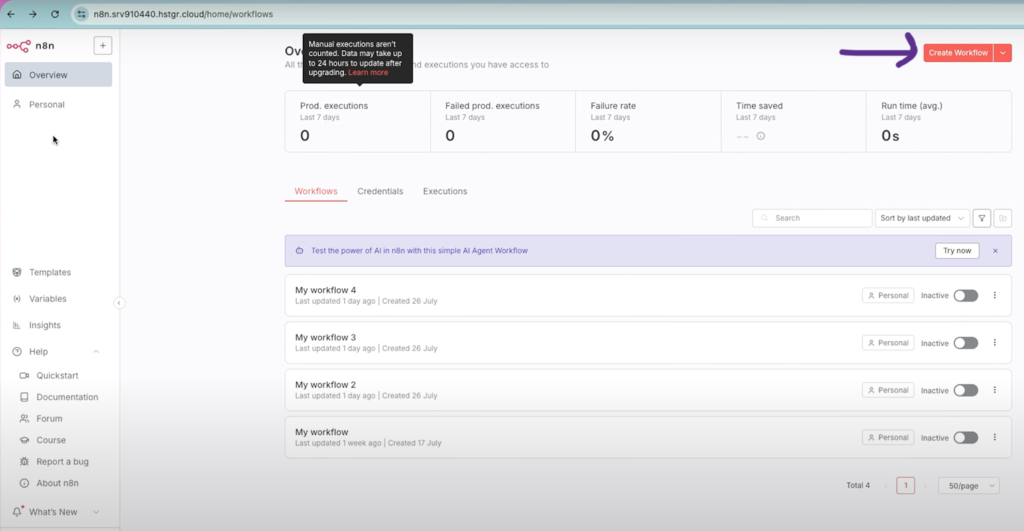
Task: Switch to the Workflows tab
Action: click(x=316, y=191)
